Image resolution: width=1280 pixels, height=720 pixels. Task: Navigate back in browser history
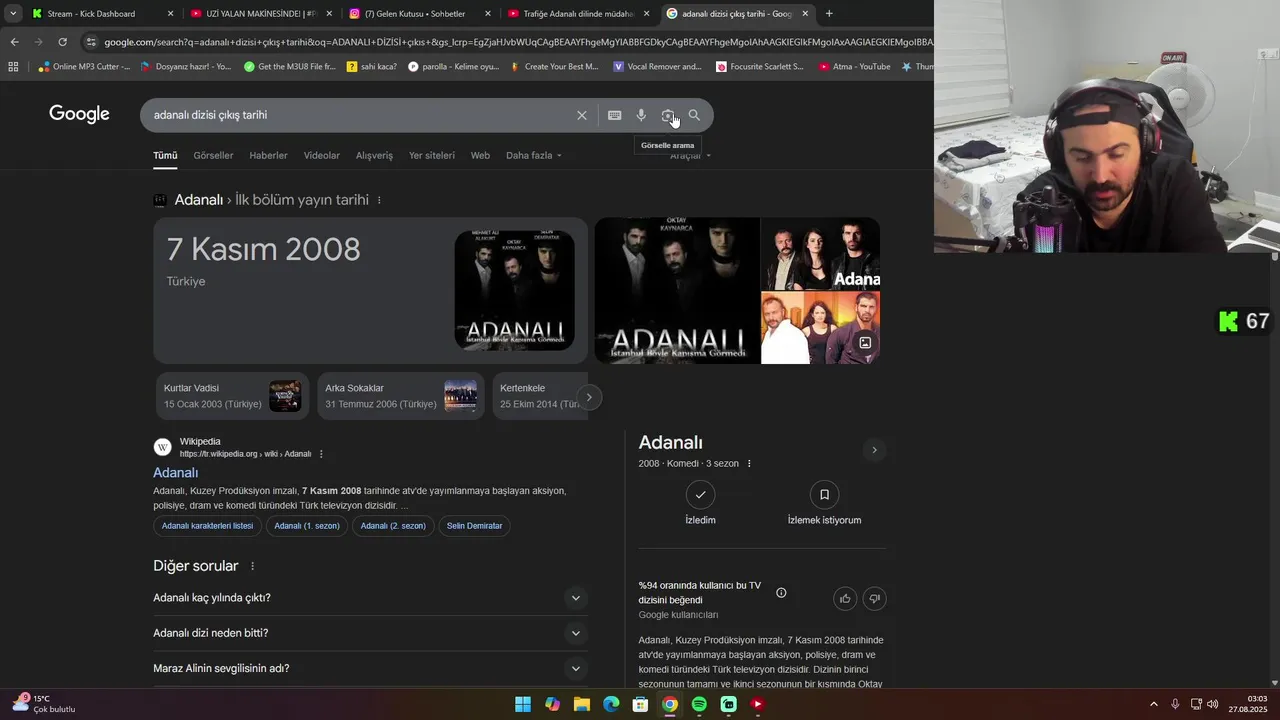pyautogui.click(x=14, y=42)
